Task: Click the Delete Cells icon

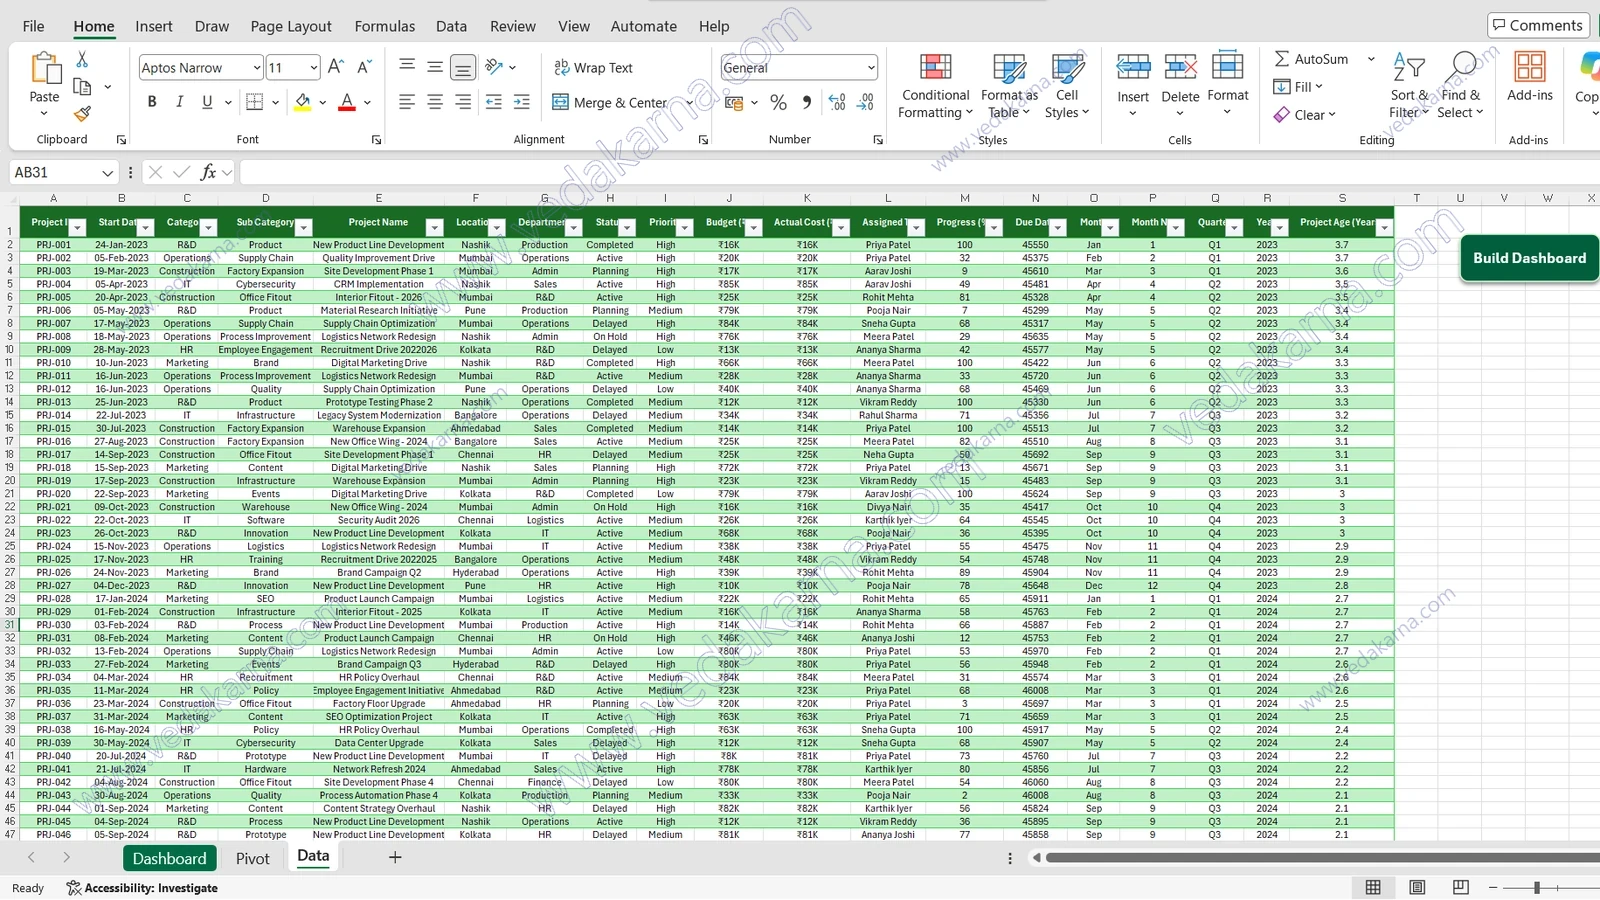Action: [x=1180, y=68]
